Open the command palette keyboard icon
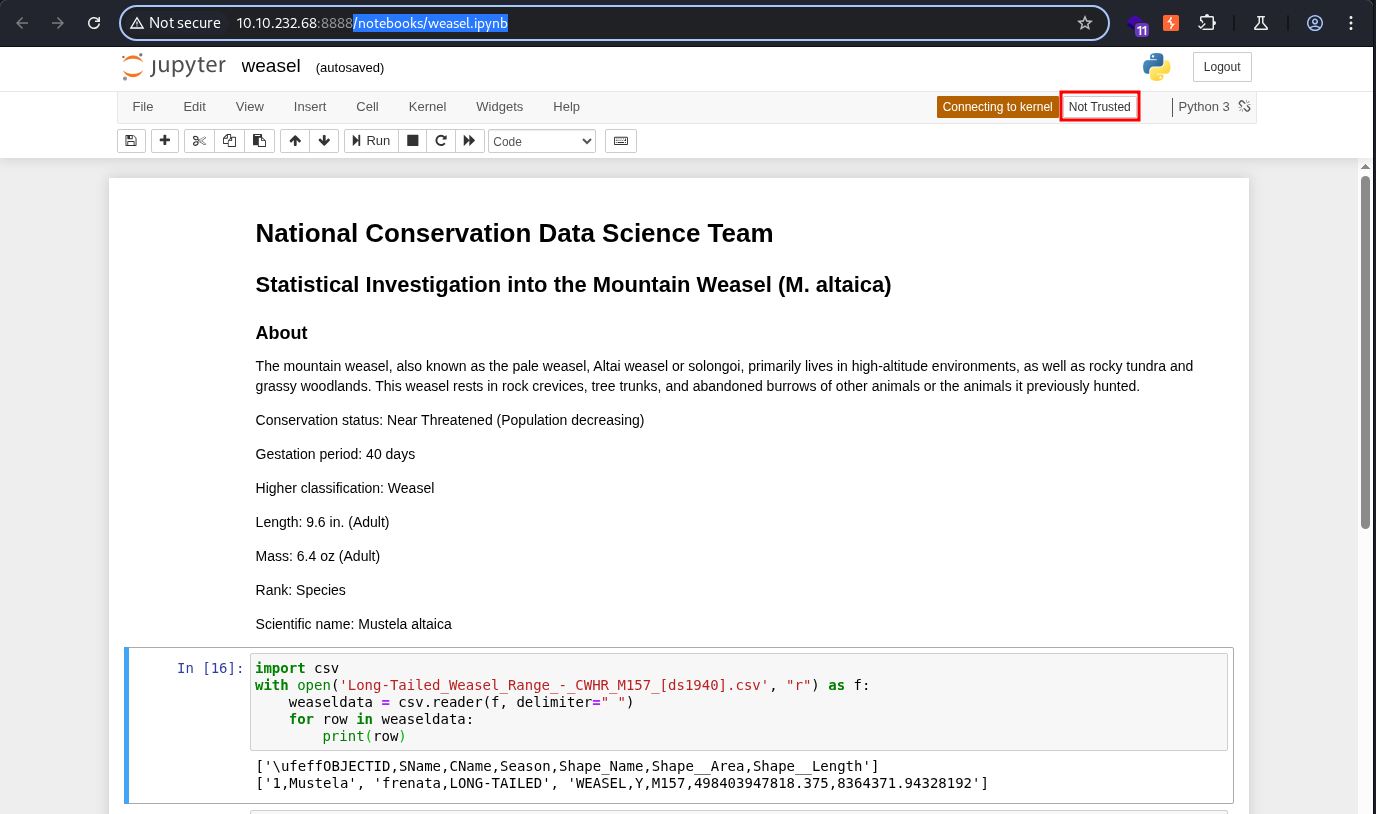The height and width of the screenshot is (814, 1376). tap(621, 141)
